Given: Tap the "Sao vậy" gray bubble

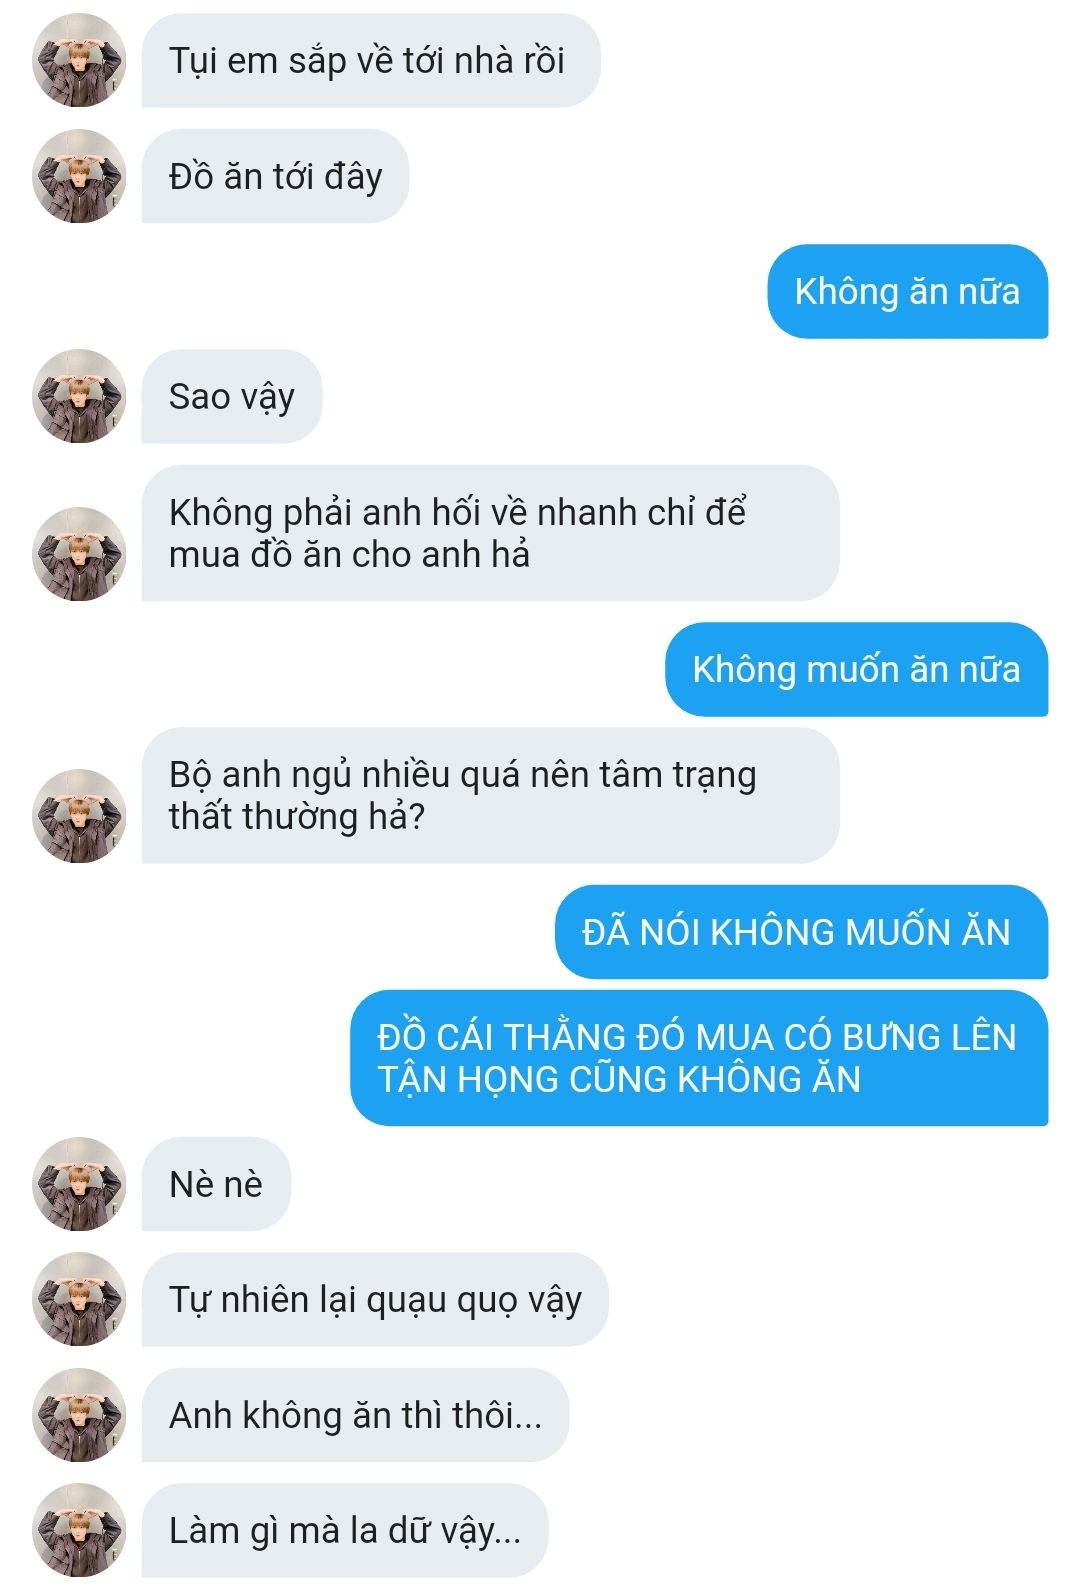Looking at the screenshot, I should click(232, 396).
